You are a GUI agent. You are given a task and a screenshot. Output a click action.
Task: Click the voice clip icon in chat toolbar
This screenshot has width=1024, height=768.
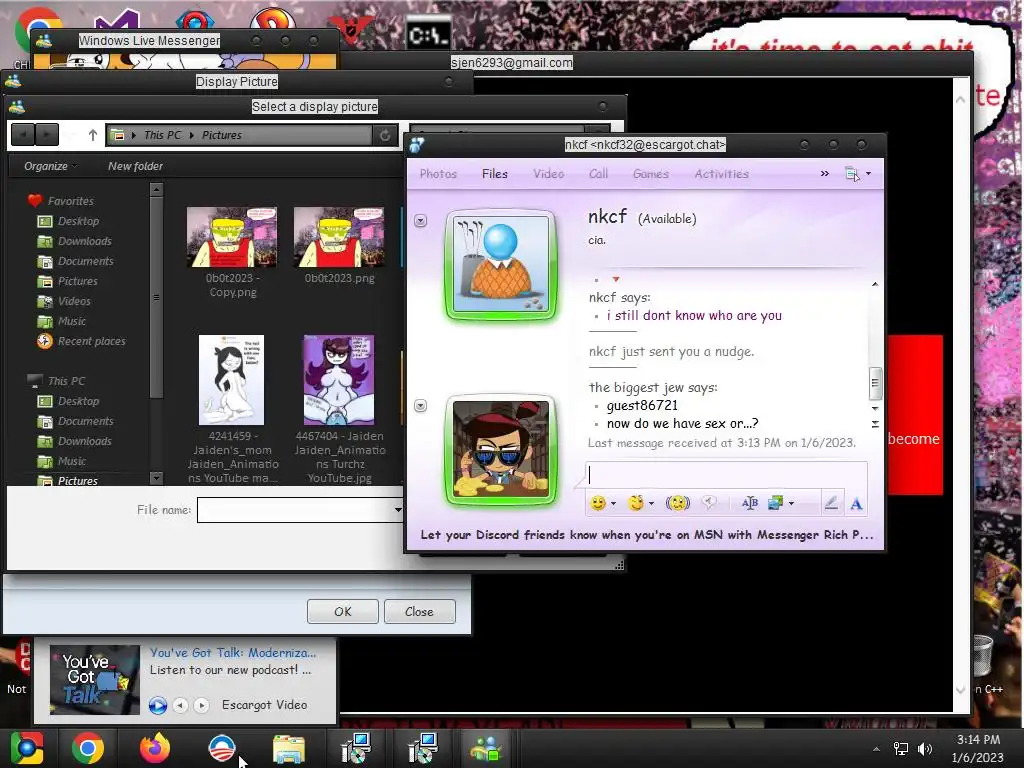(x=709, y=502)
